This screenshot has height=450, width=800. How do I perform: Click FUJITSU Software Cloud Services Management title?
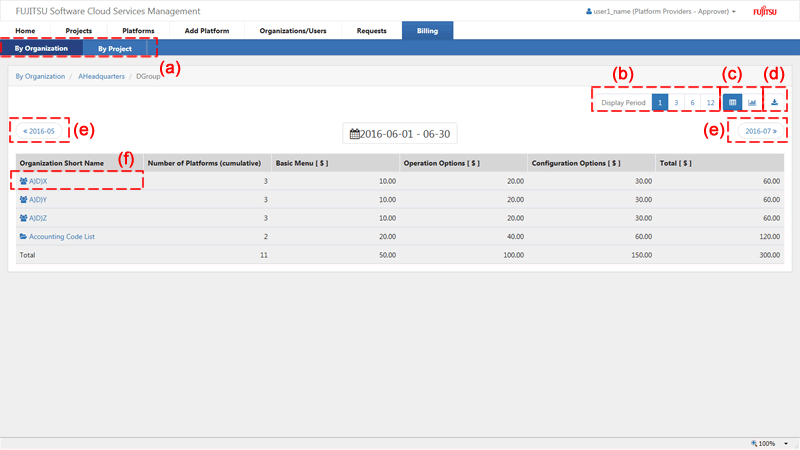pos(108,11)
